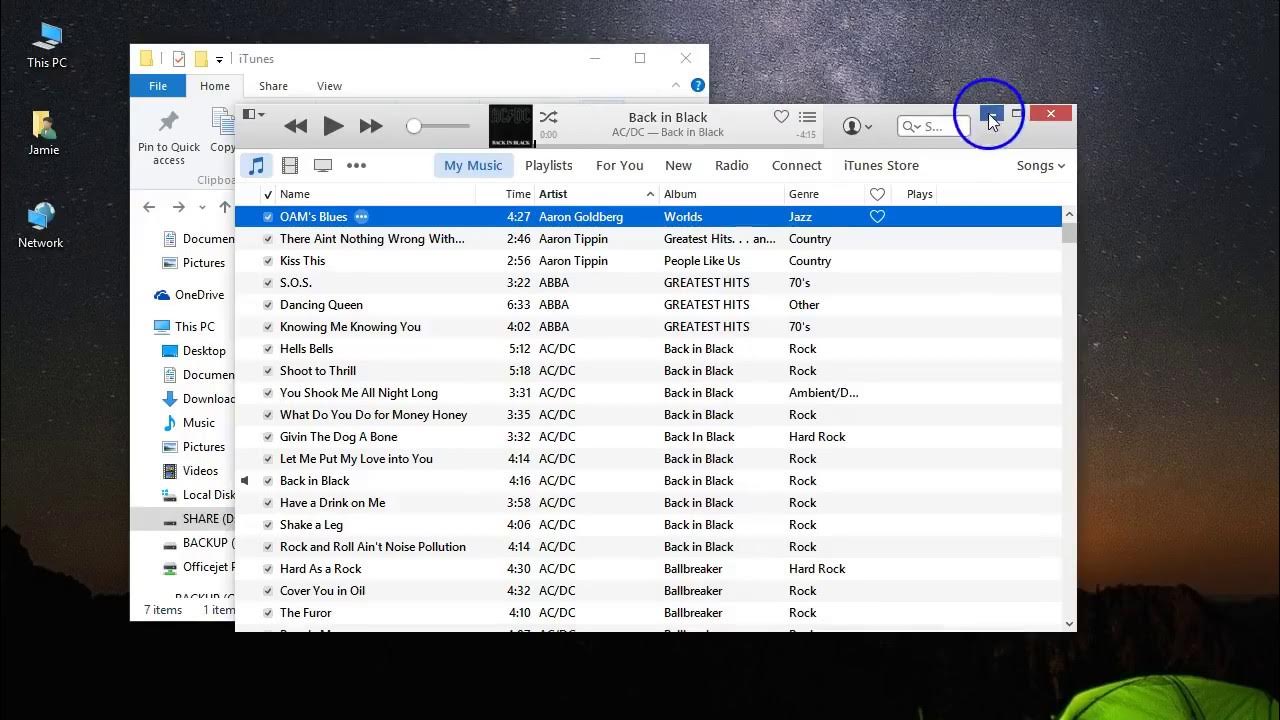Open the More media types ellipsis
1280x720 pixels.
click(x=356, y=165)
